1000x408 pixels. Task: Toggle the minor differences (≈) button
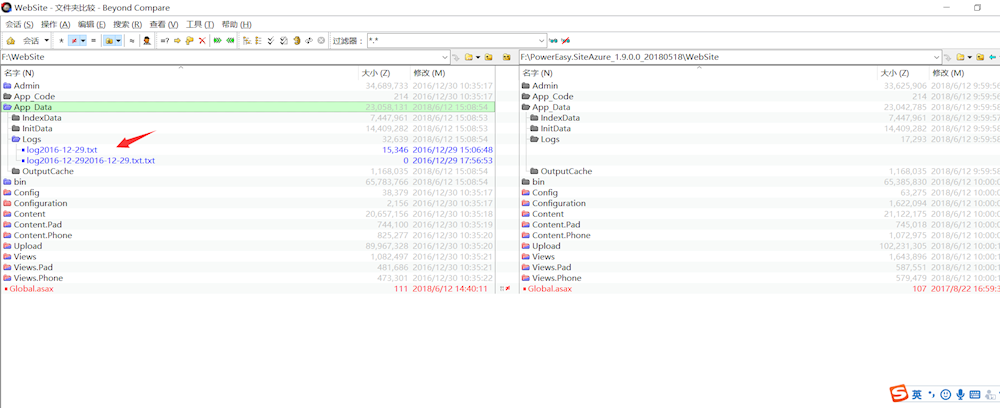pyautogui.click(x=132, y=41)
